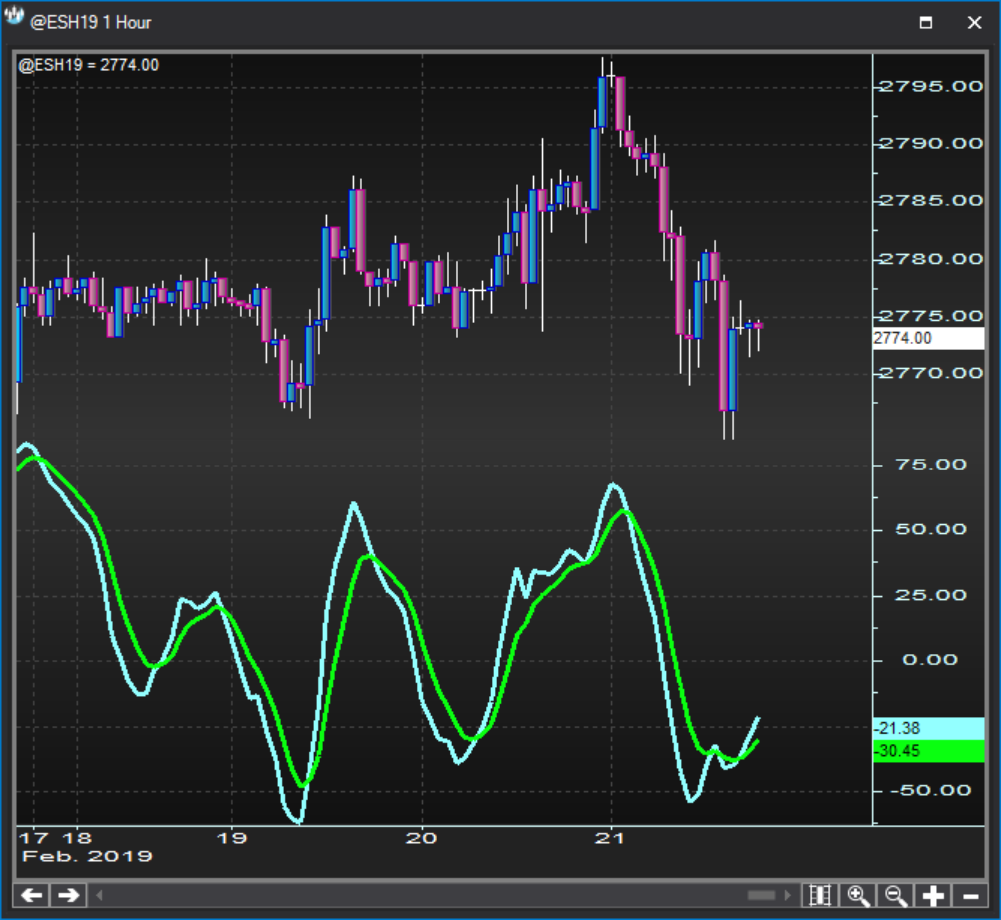Click the application icon in title bar
The height and width of the screenshot is (920, 1001).
13,17
